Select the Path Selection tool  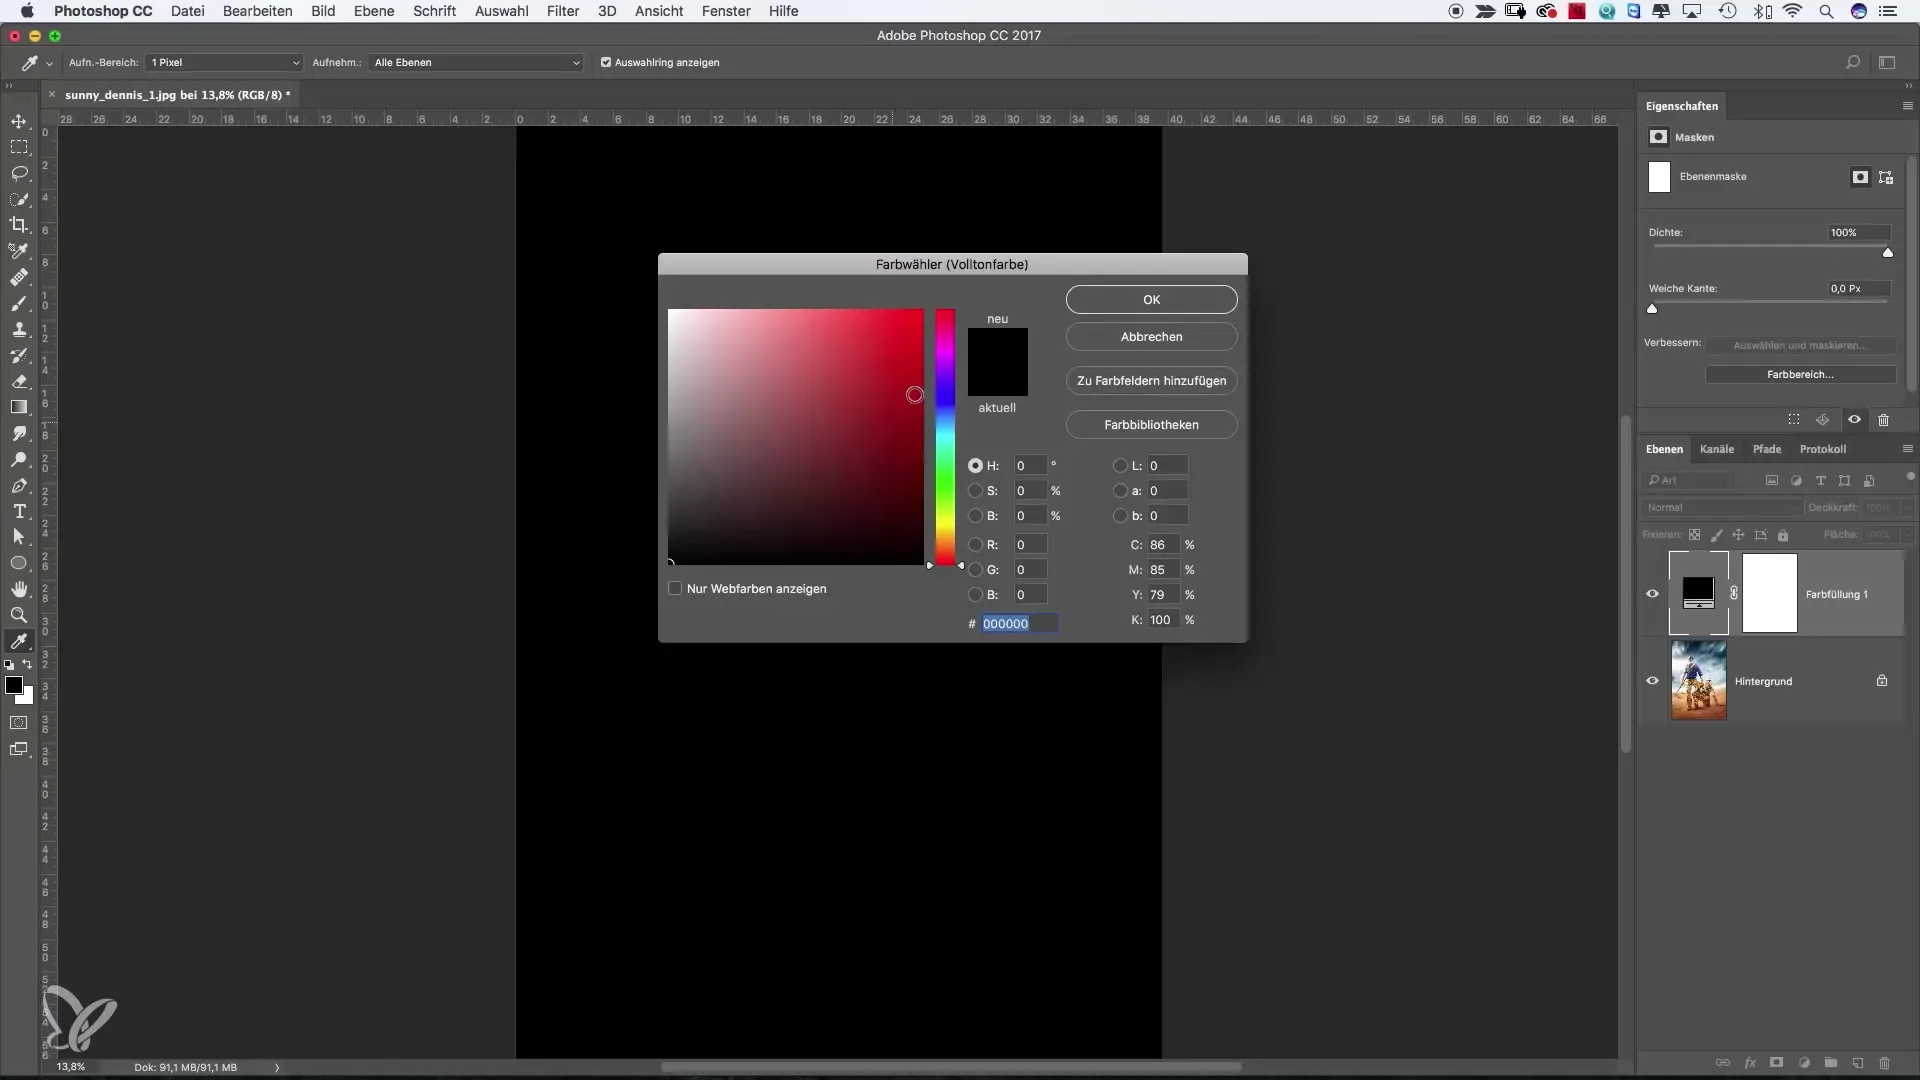pyautogui.click(x=19, y=537)
